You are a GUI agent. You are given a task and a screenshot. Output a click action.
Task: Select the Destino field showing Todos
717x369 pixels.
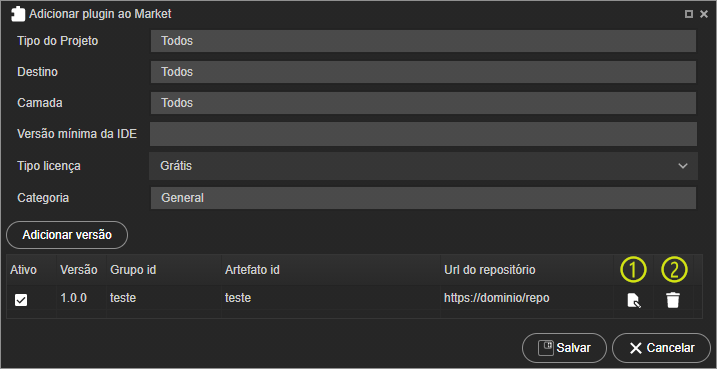[x=423, y=72]
